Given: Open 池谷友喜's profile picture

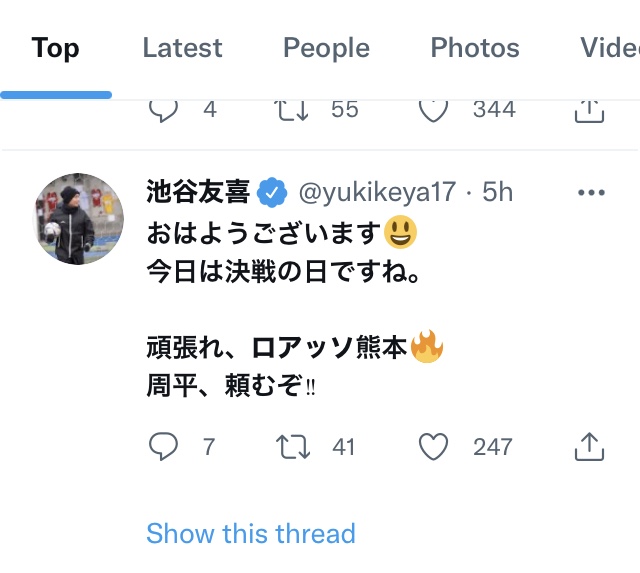Looking at the screenshot, I should (x=79, y=218).
